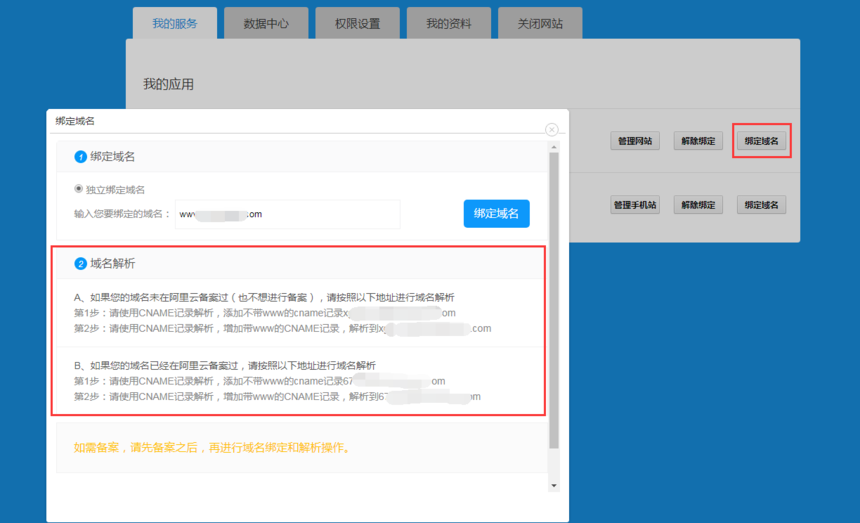Open the 我的服务 tab

point(175,23)
